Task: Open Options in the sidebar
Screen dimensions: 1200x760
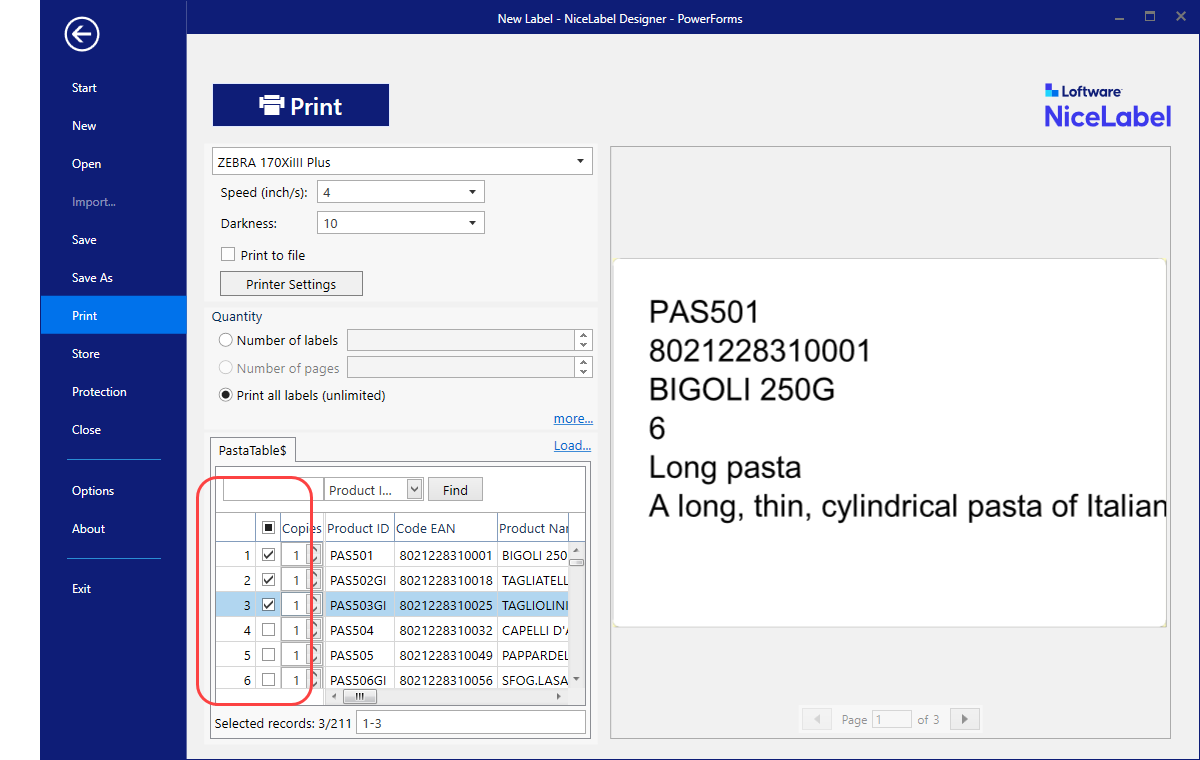Action: pos(93,491)
